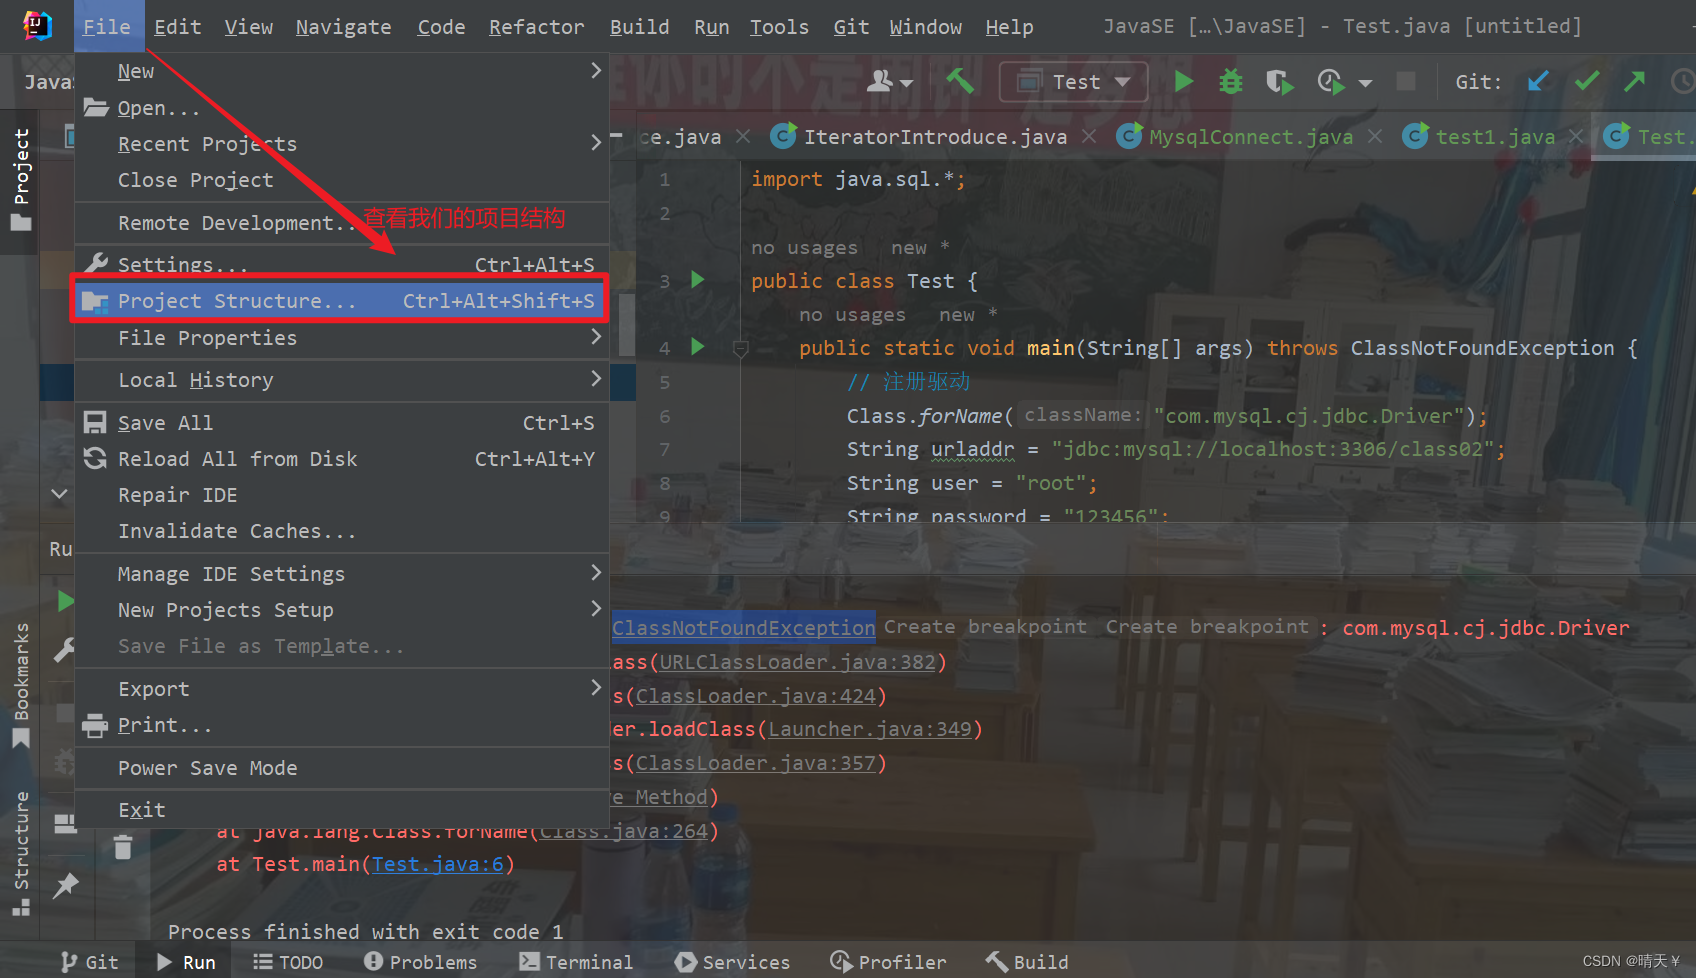Click the Profiler run icon
Viewport: 1696px width, 978px height.
[x=1330, y=81]
